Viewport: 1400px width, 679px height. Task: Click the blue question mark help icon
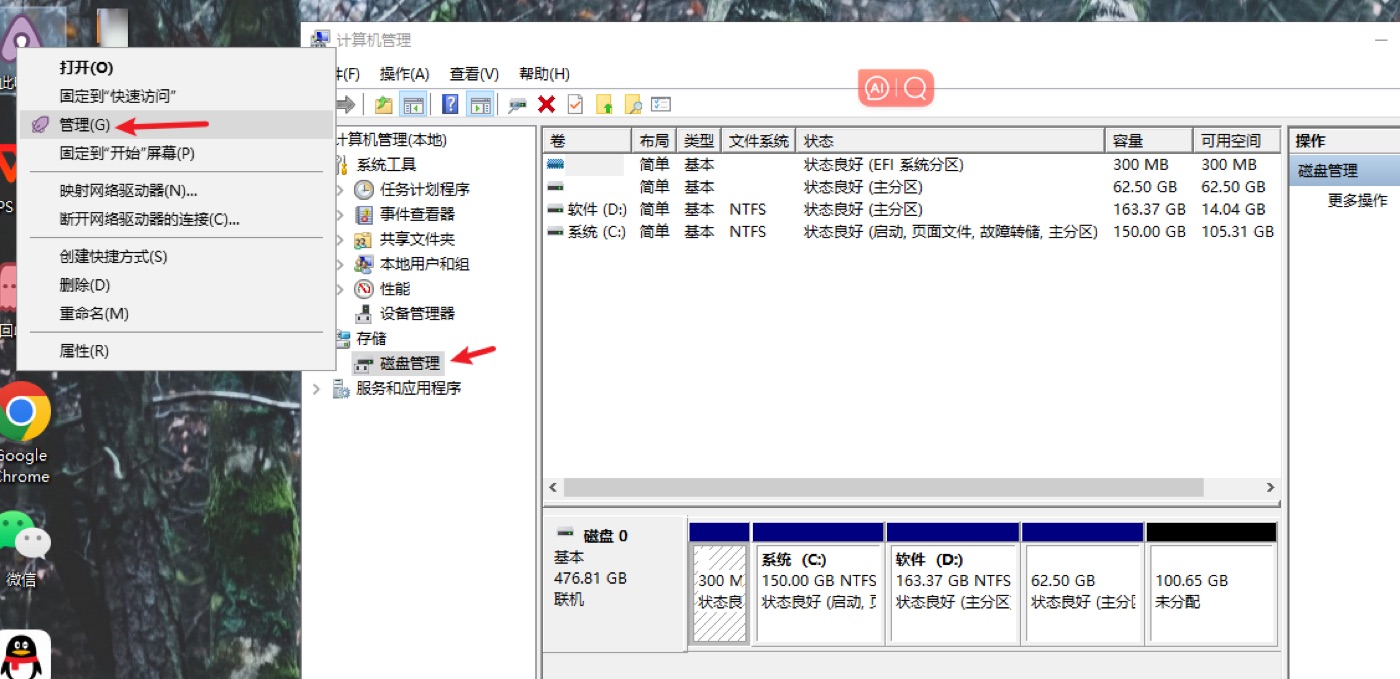click(450, 104)
